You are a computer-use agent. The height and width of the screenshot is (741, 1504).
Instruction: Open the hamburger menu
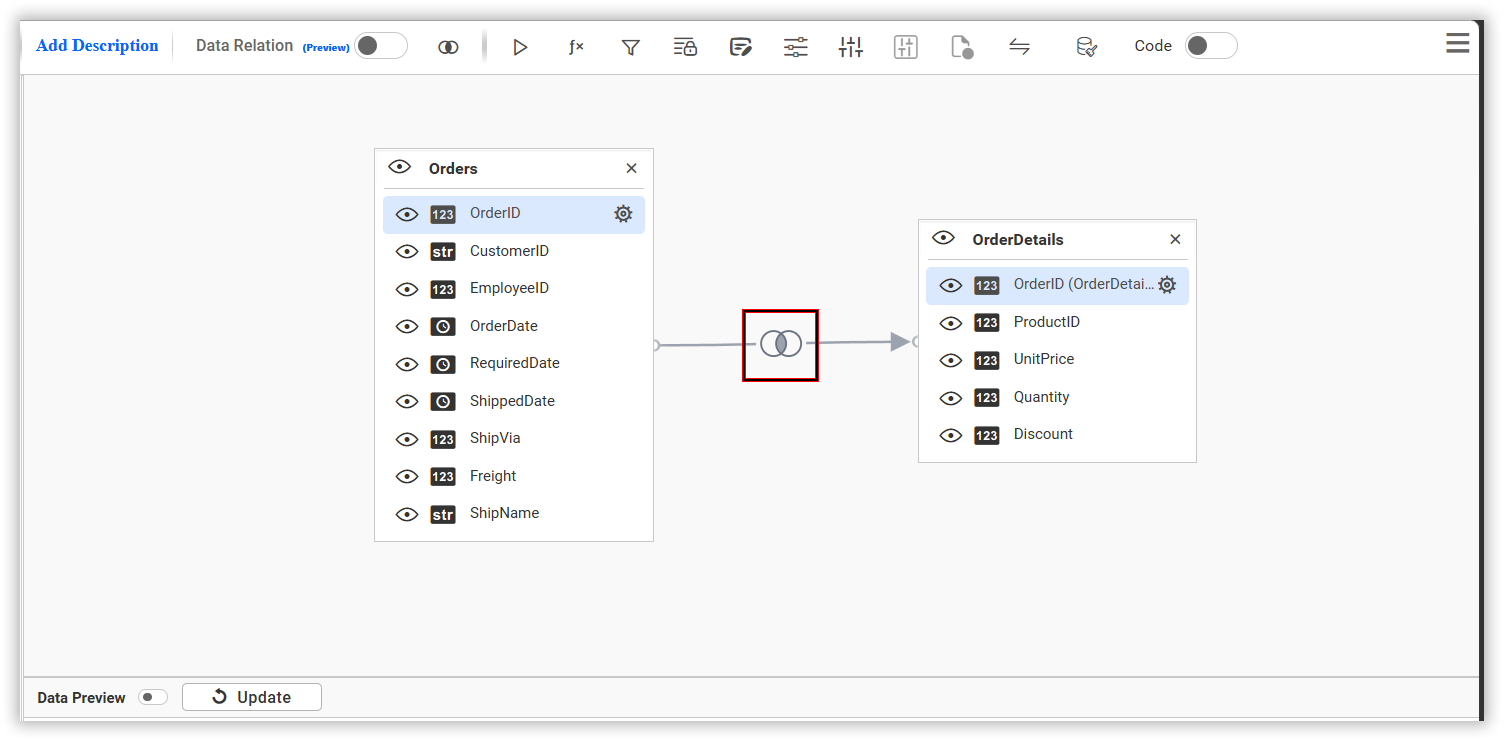coord(1458,43)
